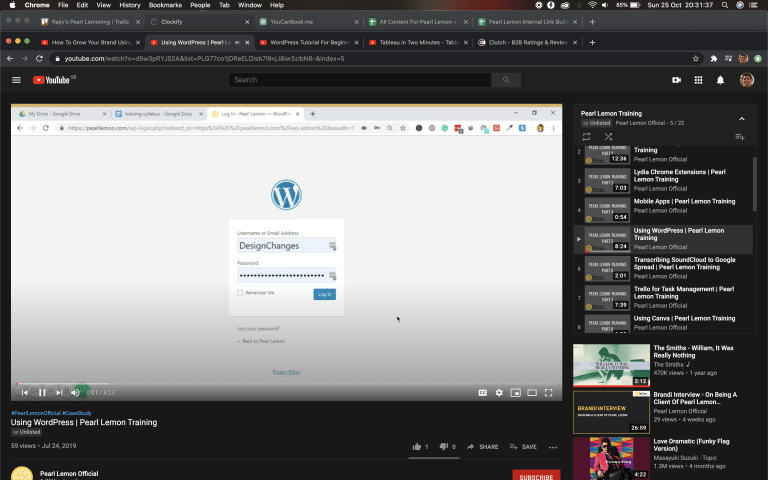The height and width of the screenshot is (480, 768).
Task: Share the video
Action: tap(483, 447)
